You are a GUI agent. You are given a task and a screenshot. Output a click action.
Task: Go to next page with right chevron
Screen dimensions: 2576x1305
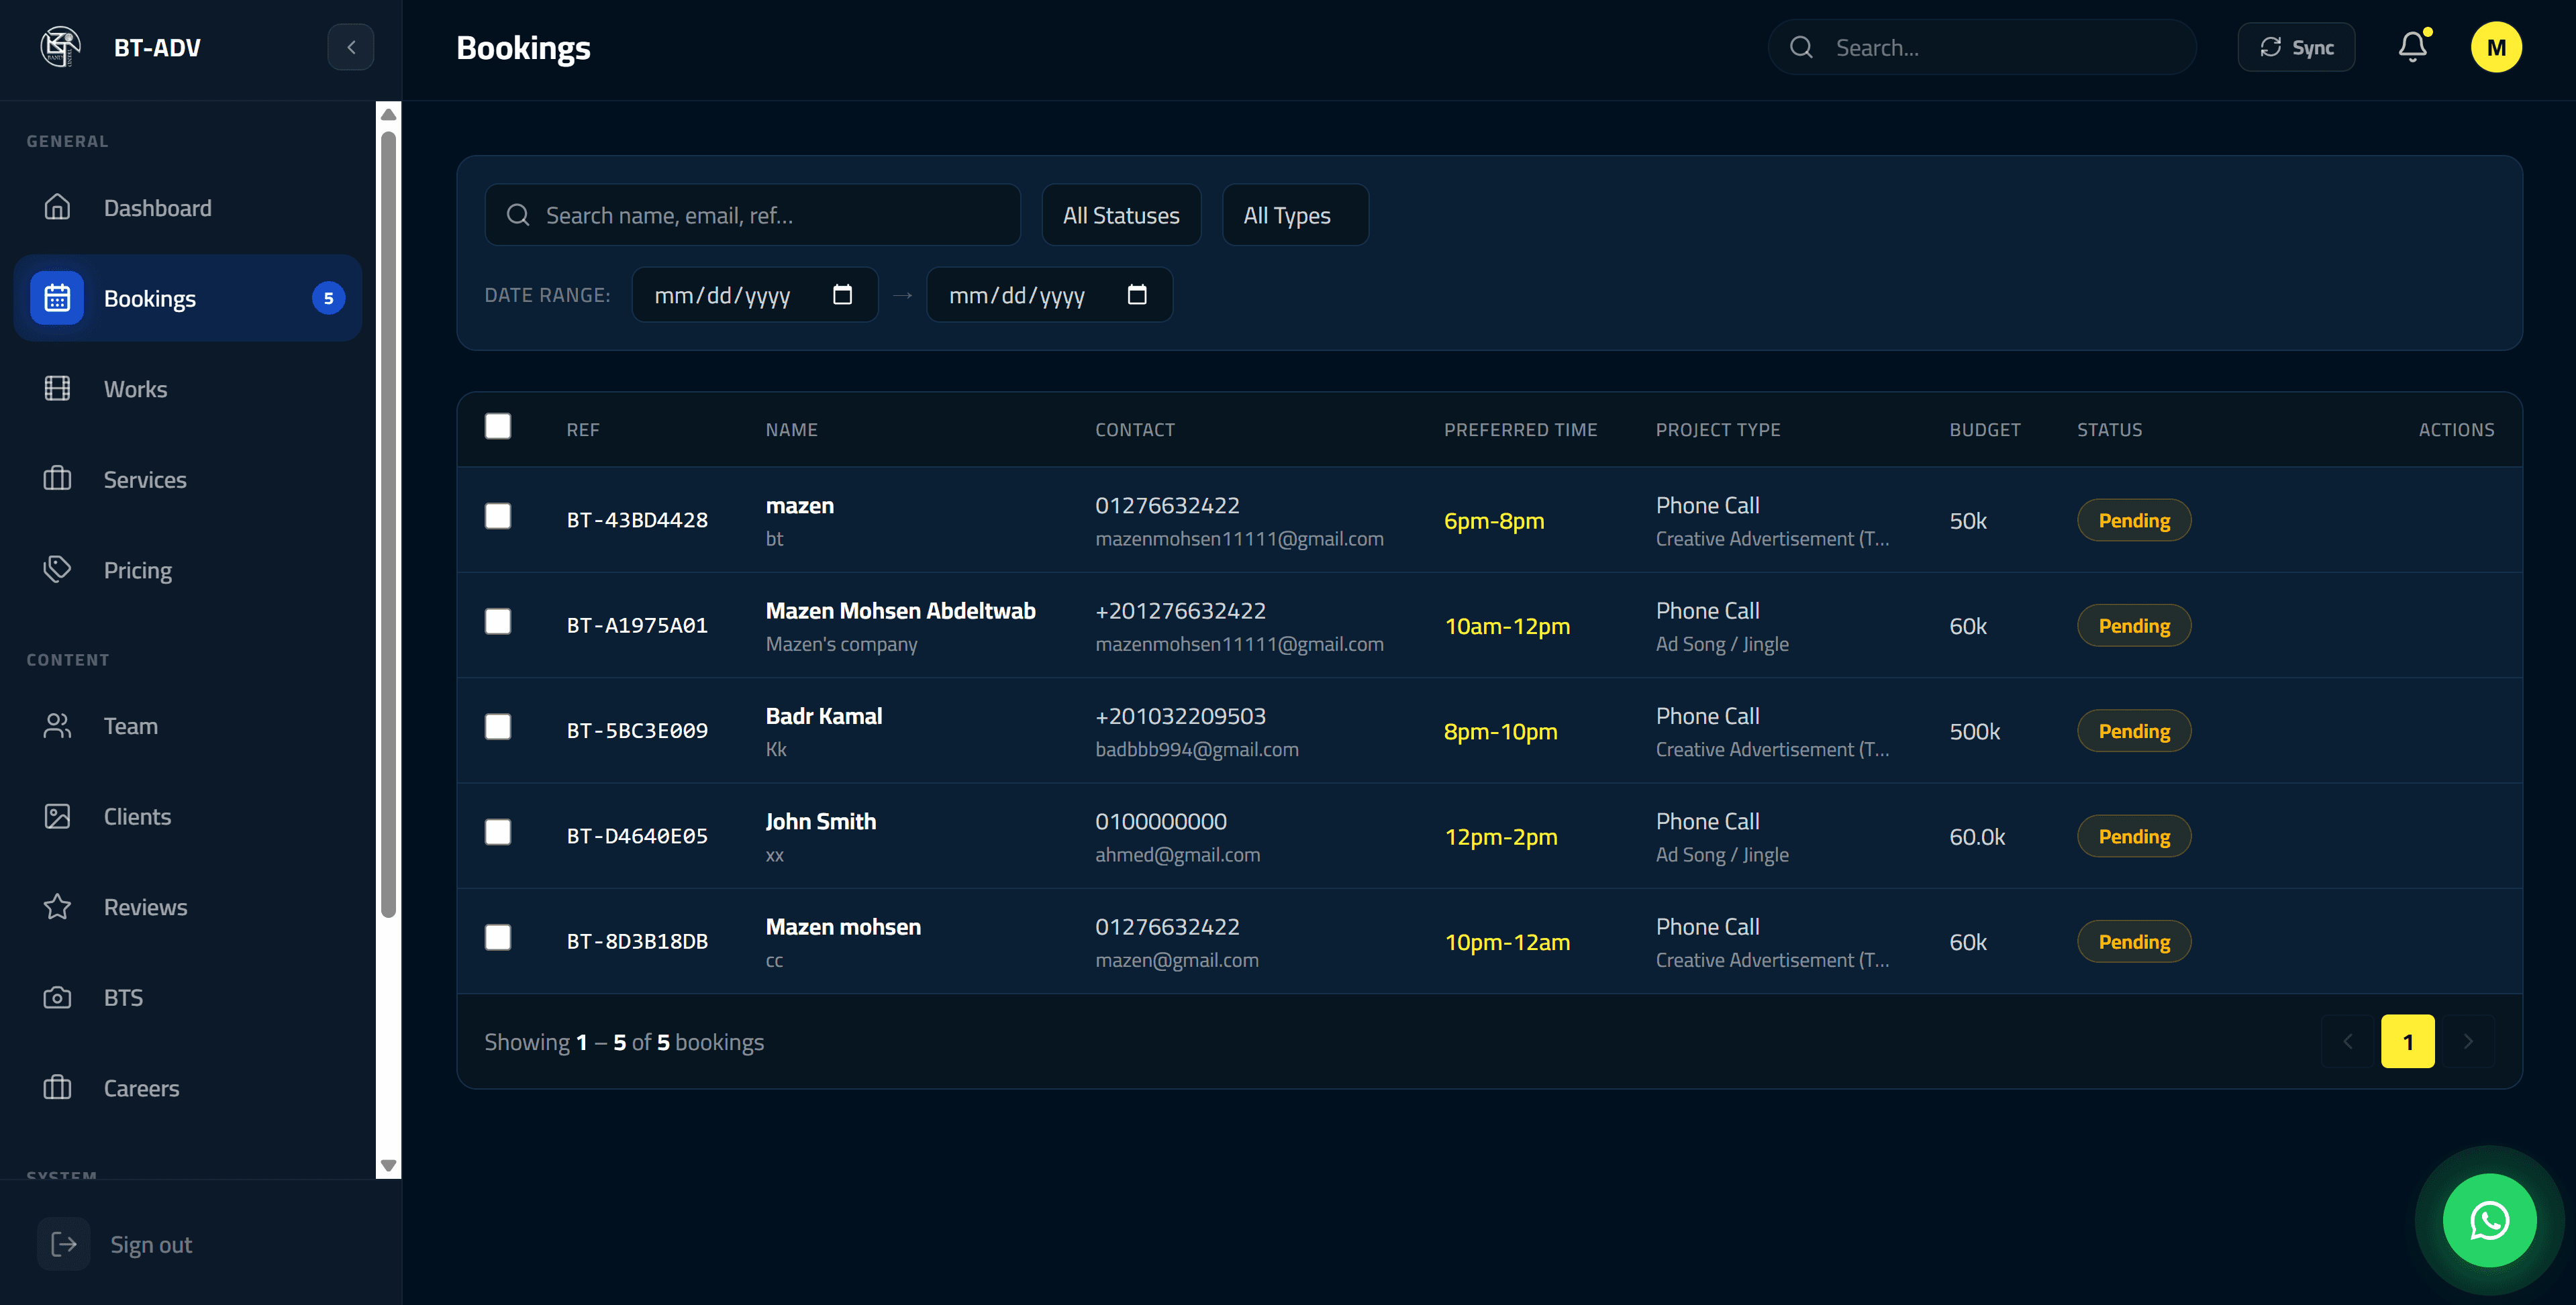[x=2469, y=1042]
